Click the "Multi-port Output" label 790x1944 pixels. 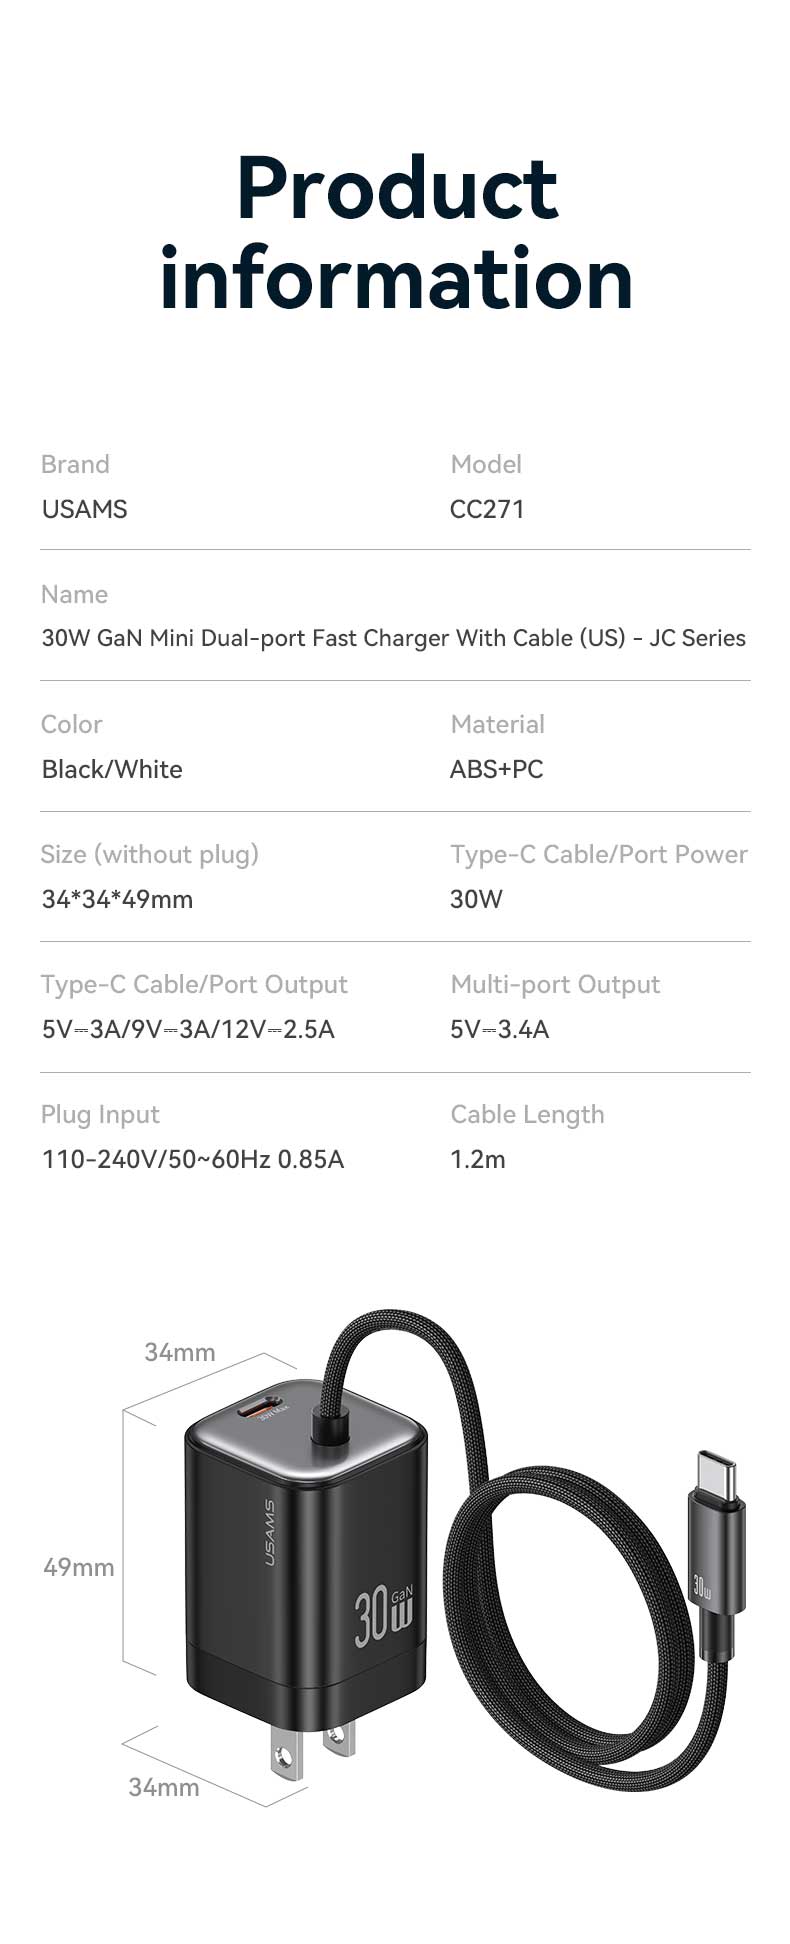click(555, 984)
